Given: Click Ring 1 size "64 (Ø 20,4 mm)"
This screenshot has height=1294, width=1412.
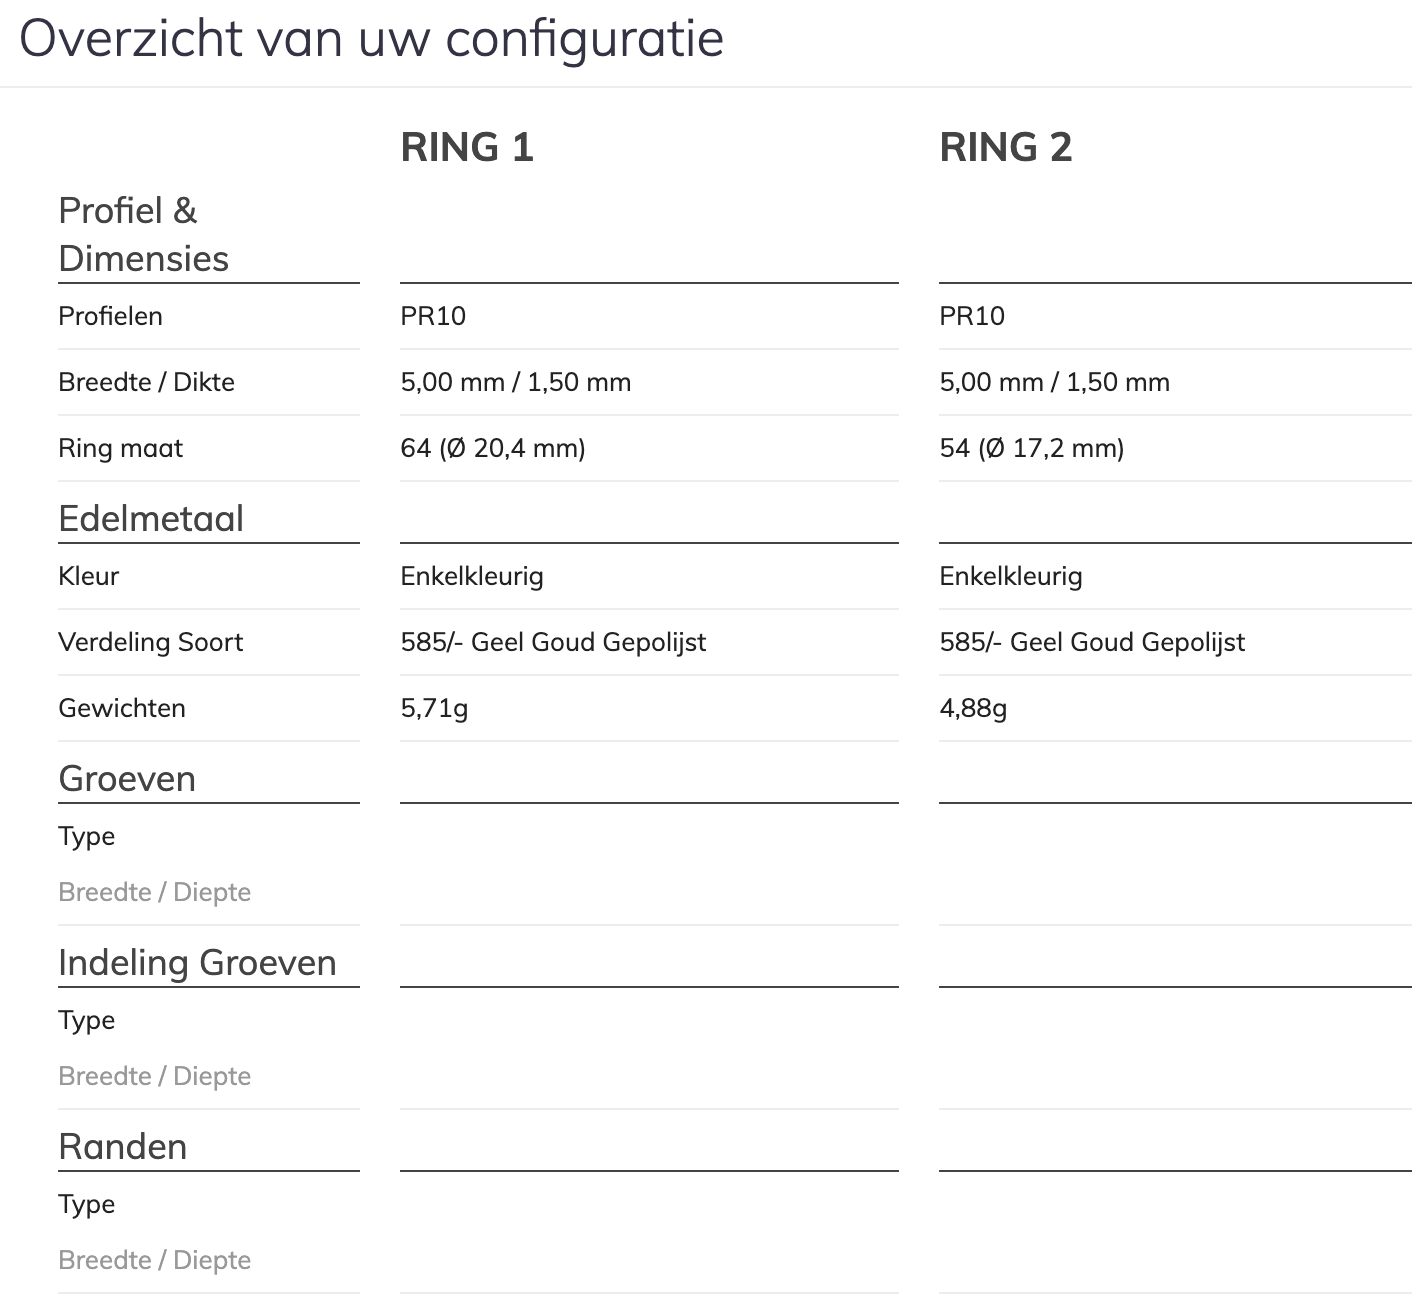Looking at the screenshot, I should point(492,448).
